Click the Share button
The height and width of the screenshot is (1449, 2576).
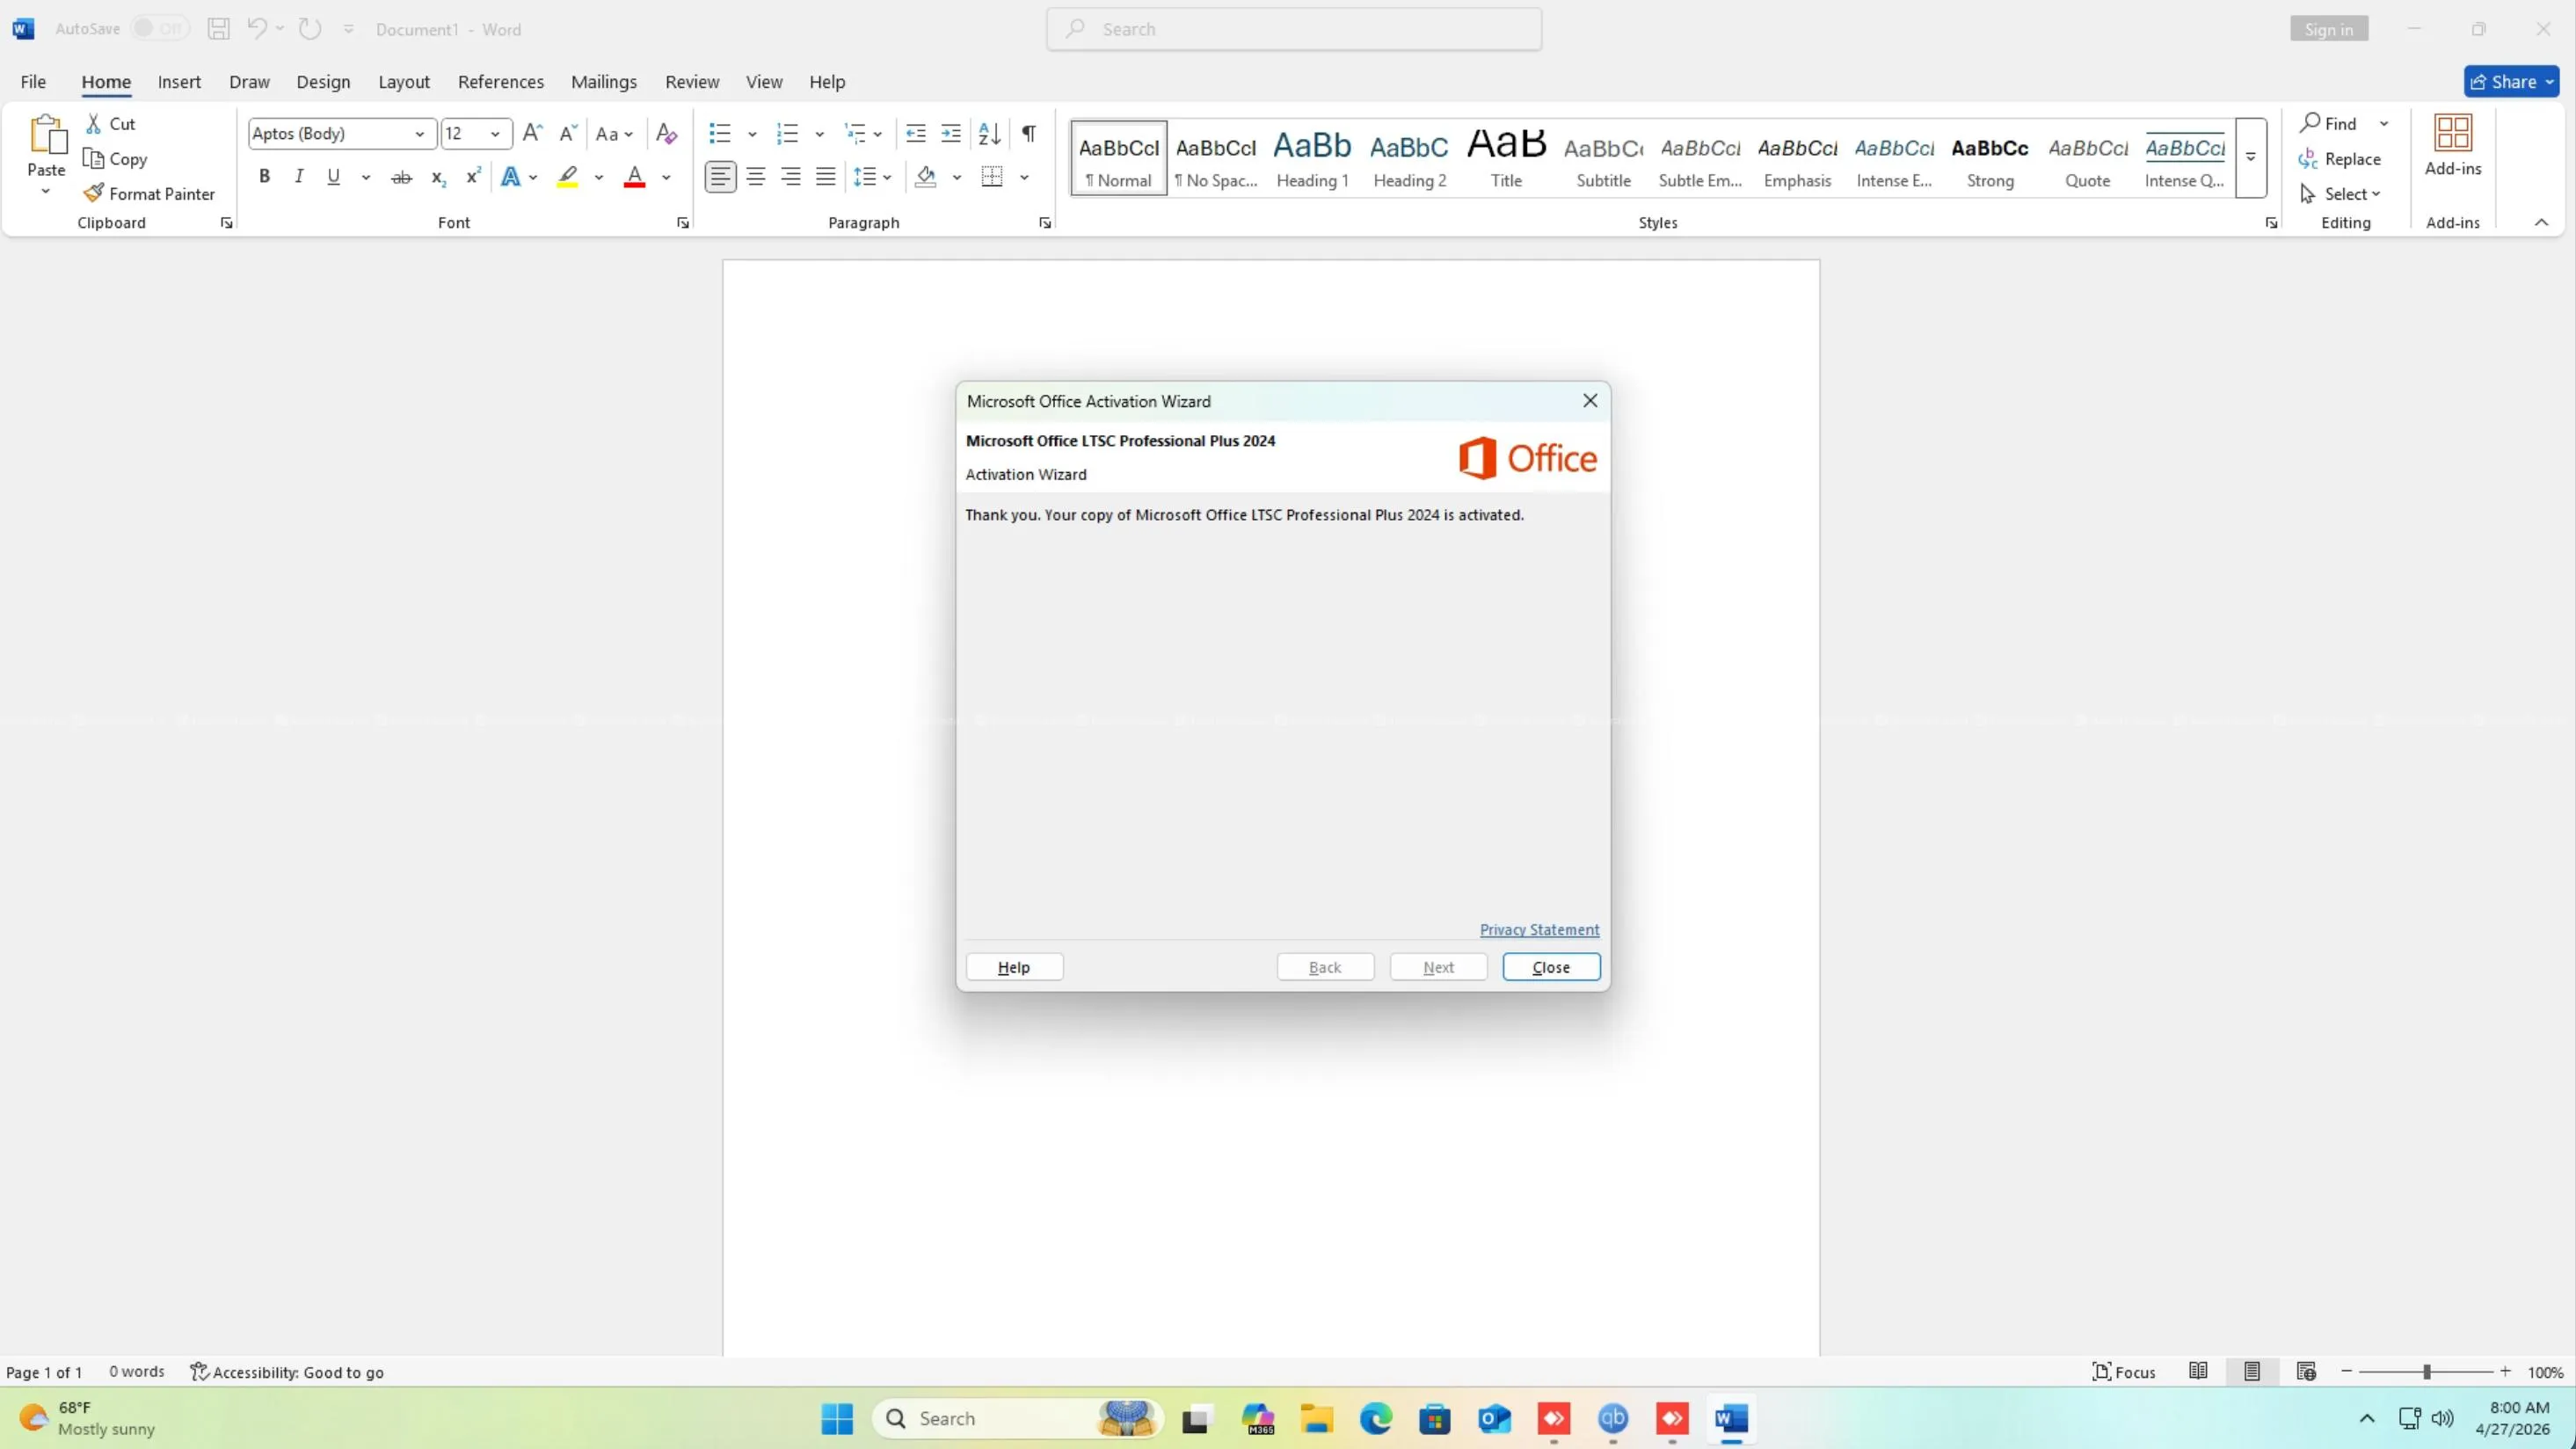click(x=2511, y=82)
